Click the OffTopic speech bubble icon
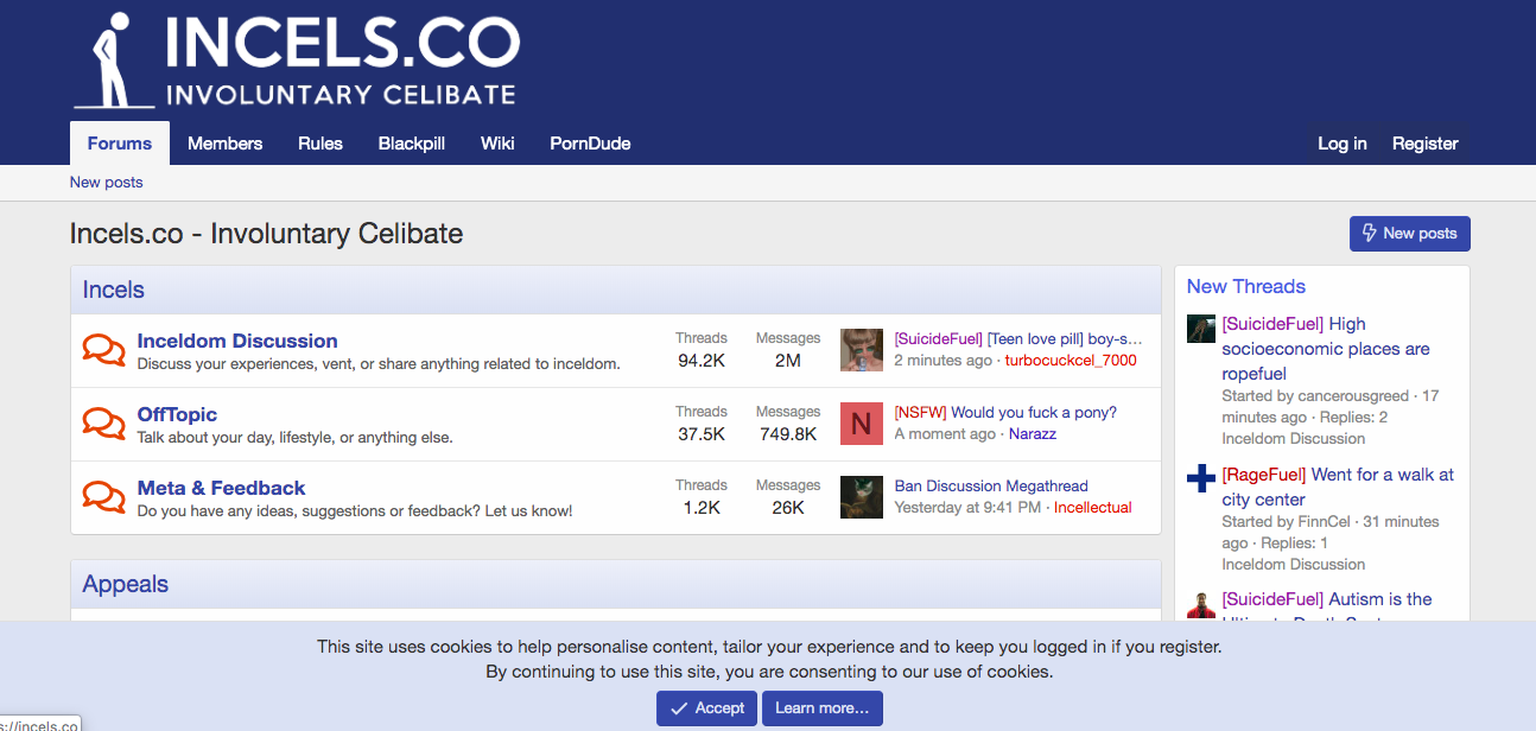The image size is (1536, 731). [x=104, y=424]
